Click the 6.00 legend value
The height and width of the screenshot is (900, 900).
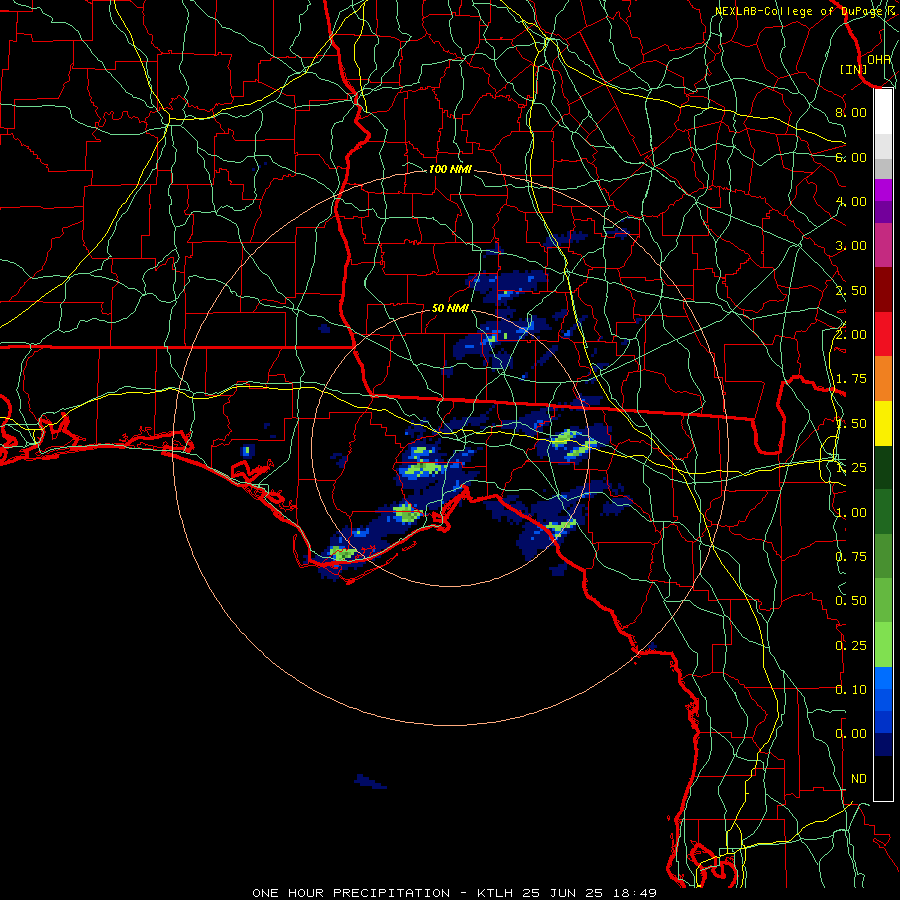pyautogui.click(x=851, y=157)
